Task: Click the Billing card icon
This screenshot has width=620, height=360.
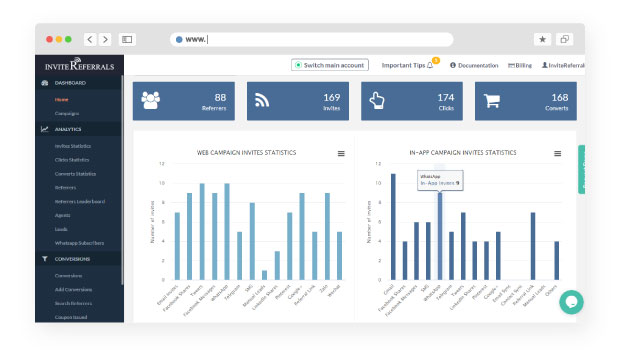Action: click(x=511, y=65)
